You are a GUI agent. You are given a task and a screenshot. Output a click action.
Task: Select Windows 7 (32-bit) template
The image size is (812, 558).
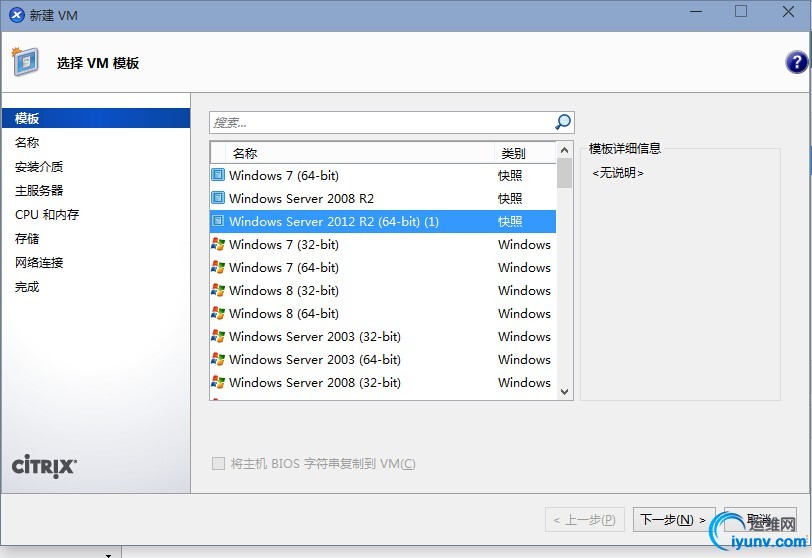tap(284, 244)
